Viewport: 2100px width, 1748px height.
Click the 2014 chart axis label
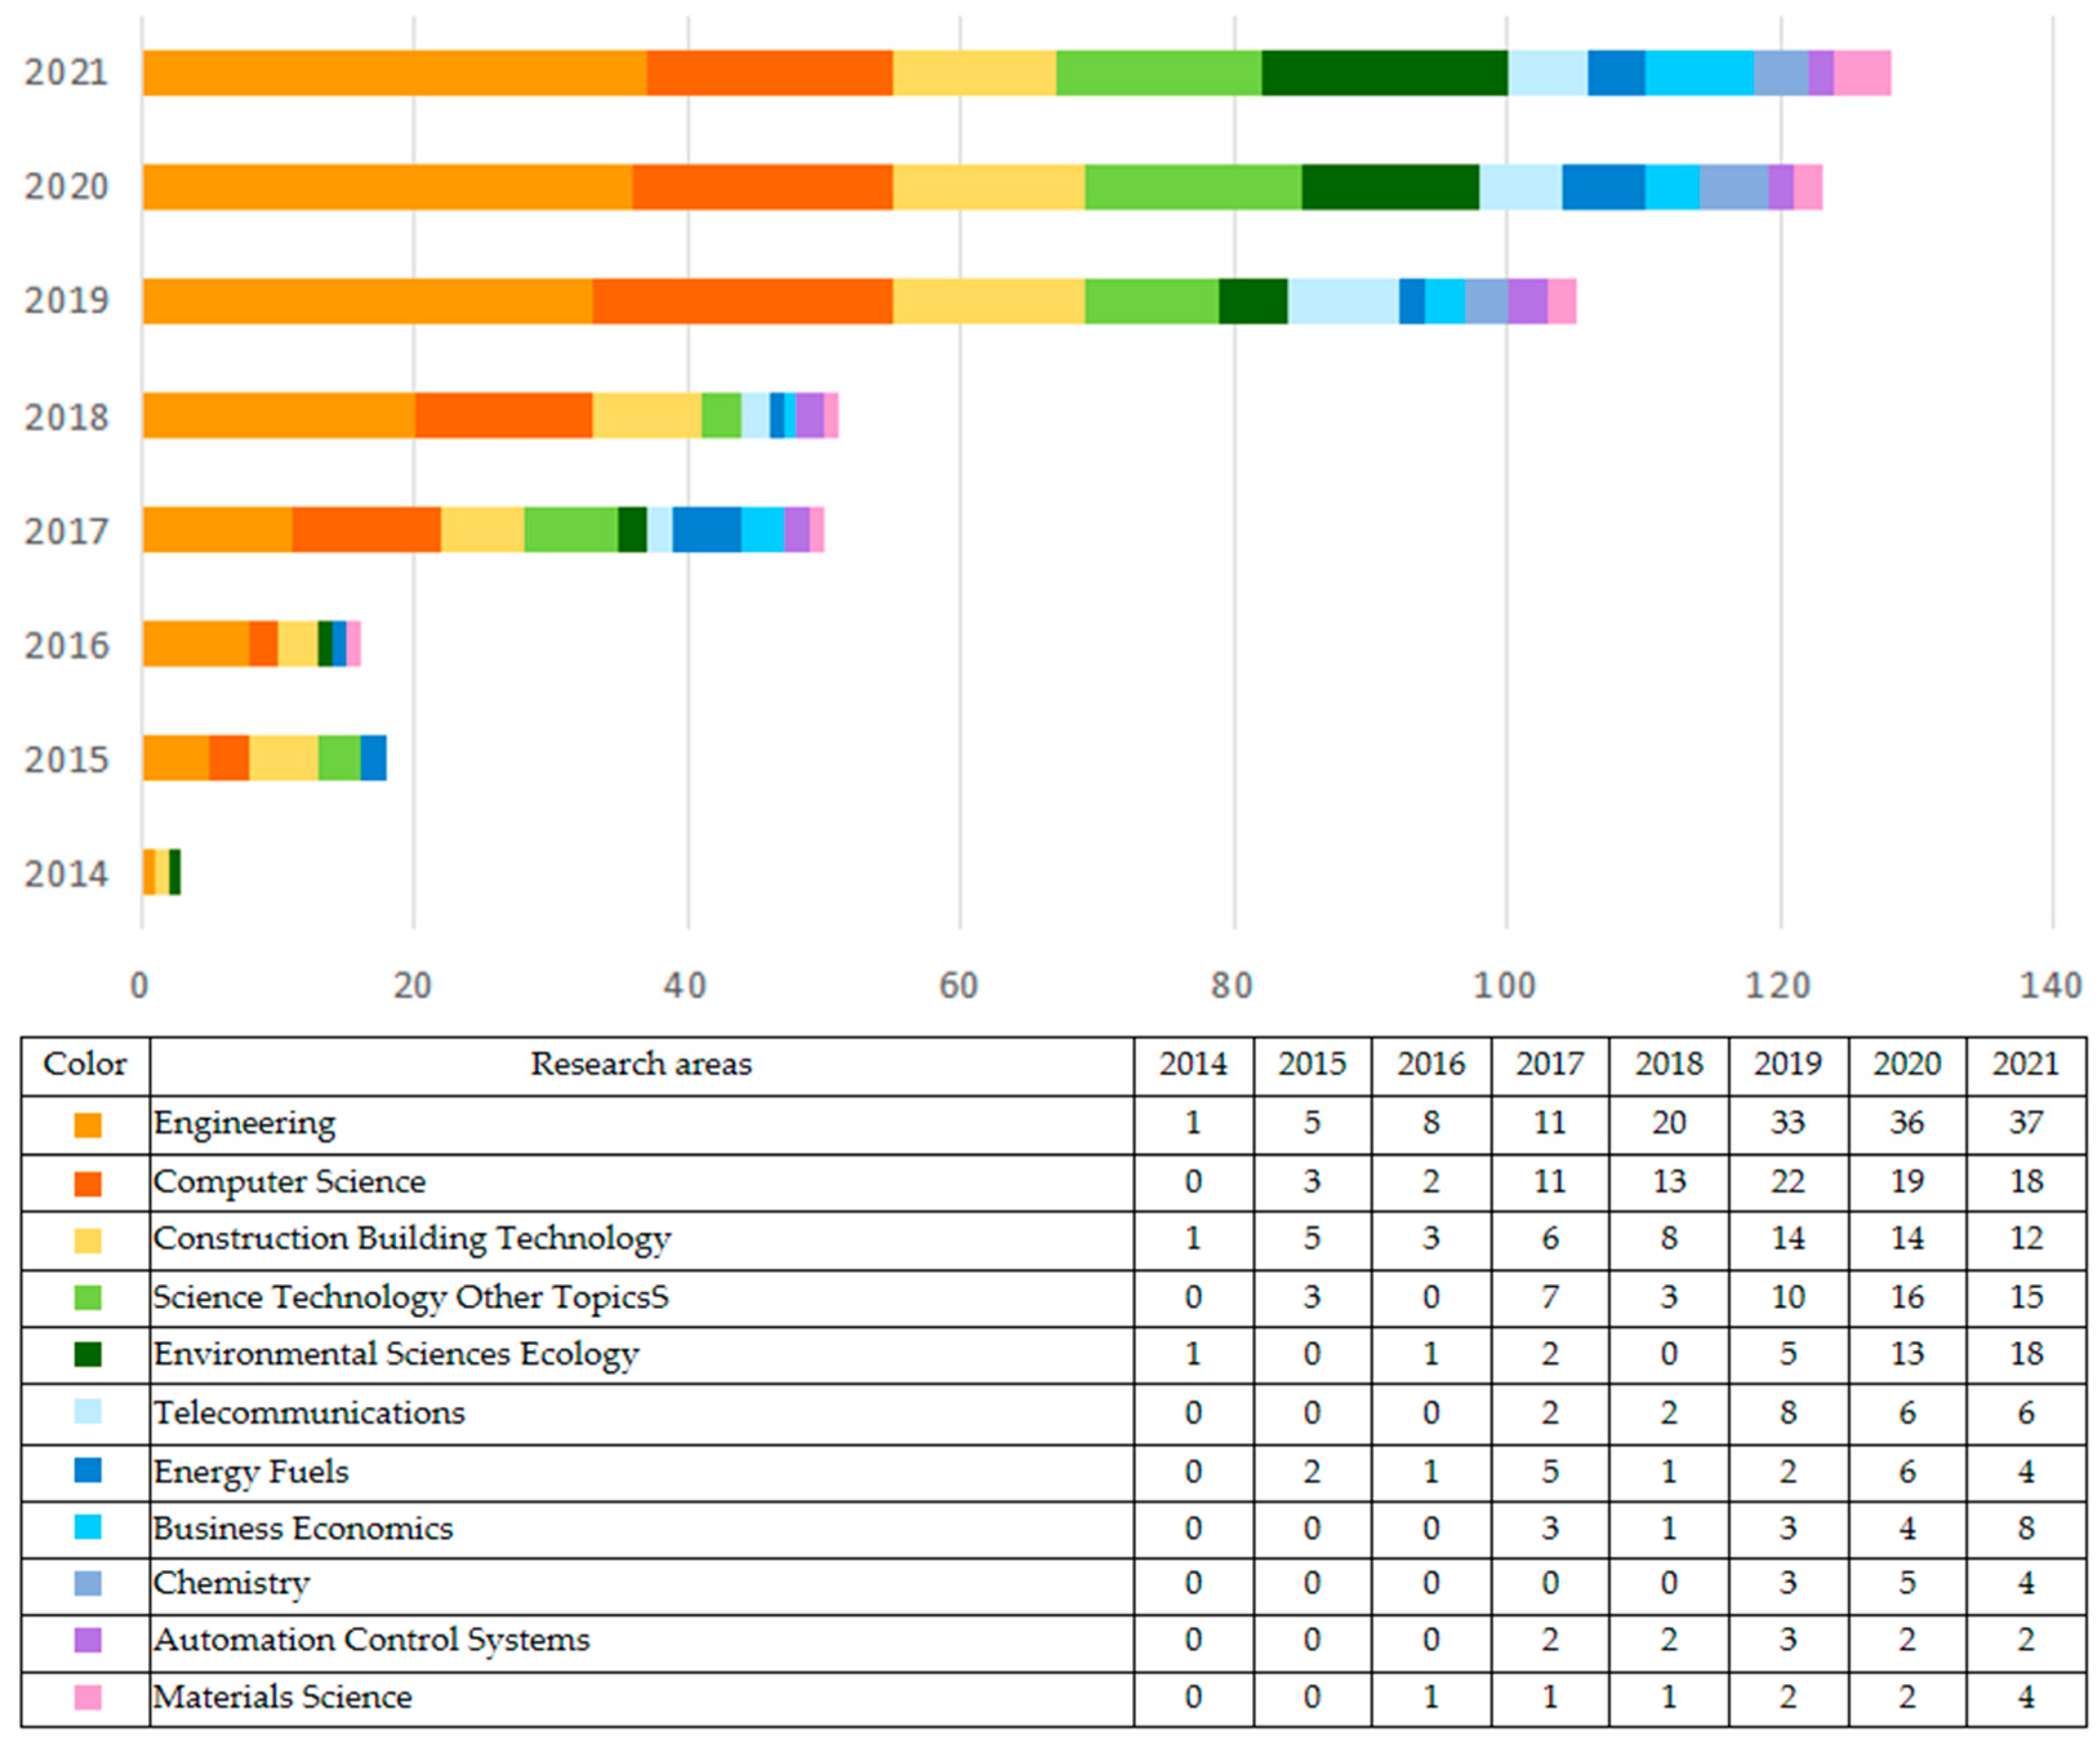[66, 875]
